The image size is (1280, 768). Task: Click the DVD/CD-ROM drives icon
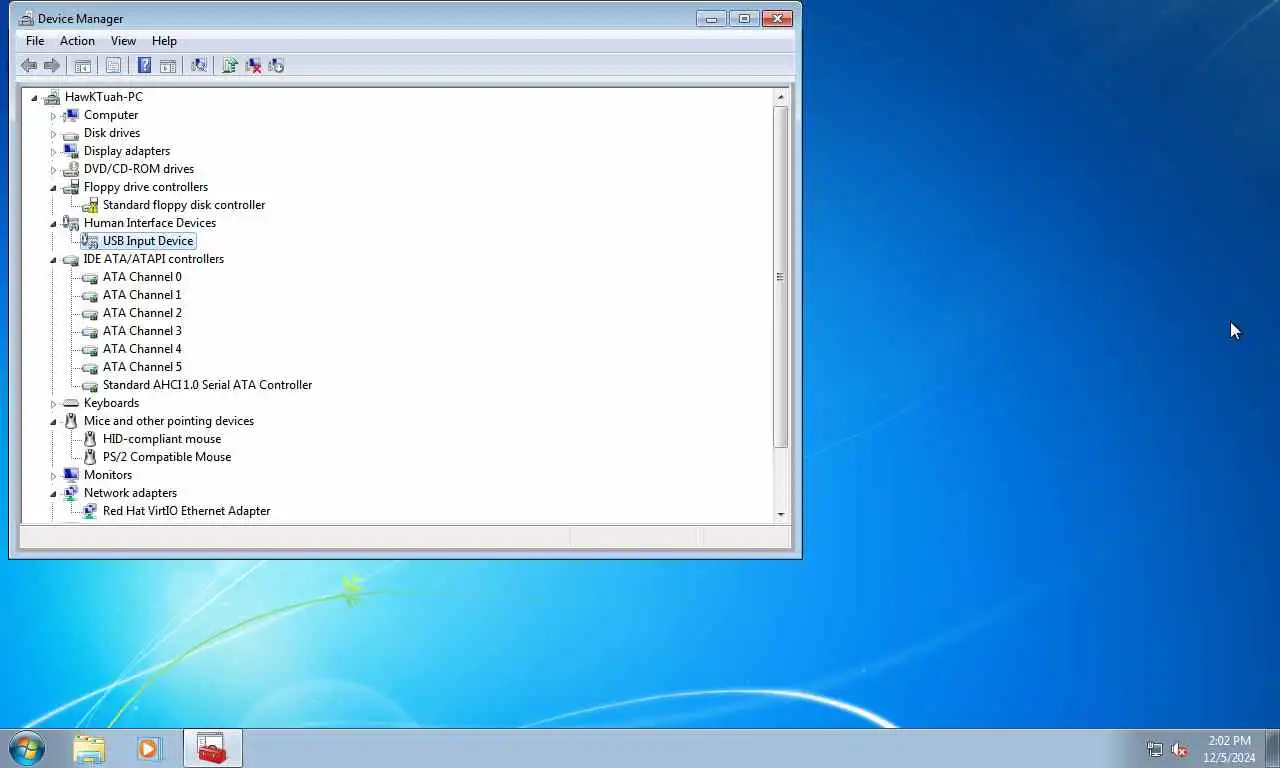[70, 169]
